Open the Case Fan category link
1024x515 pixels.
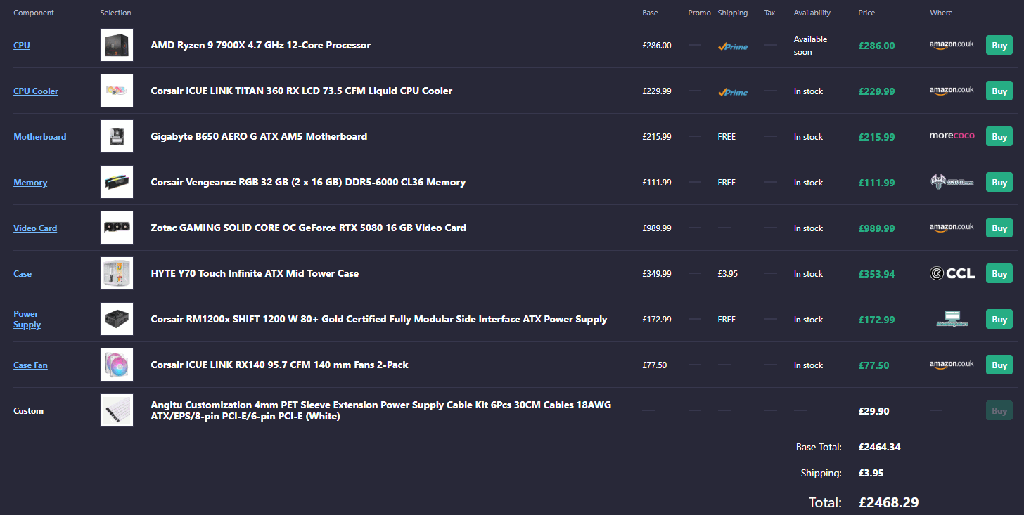coord(30,365)
